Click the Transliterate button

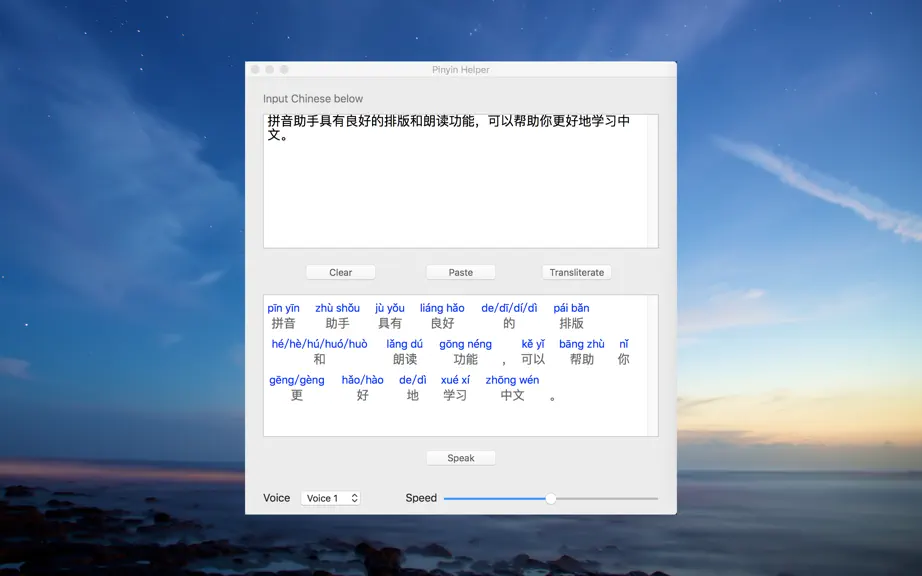pos(576,272)
